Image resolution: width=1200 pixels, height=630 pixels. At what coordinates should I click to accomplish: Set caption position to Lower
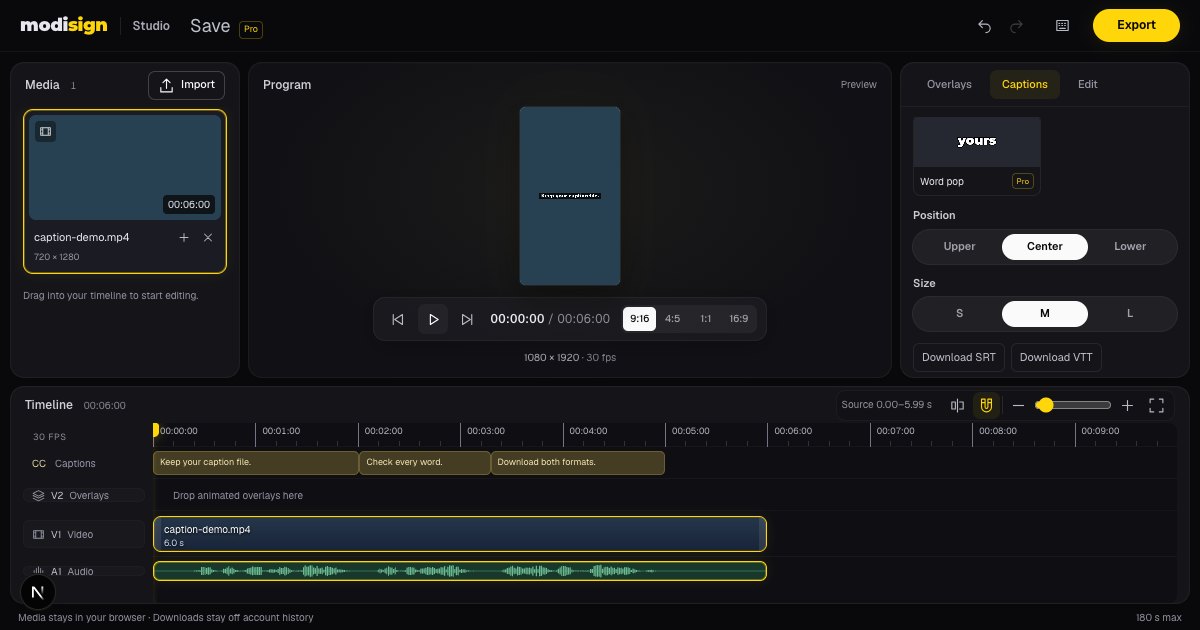click(x=1131, y=246)
